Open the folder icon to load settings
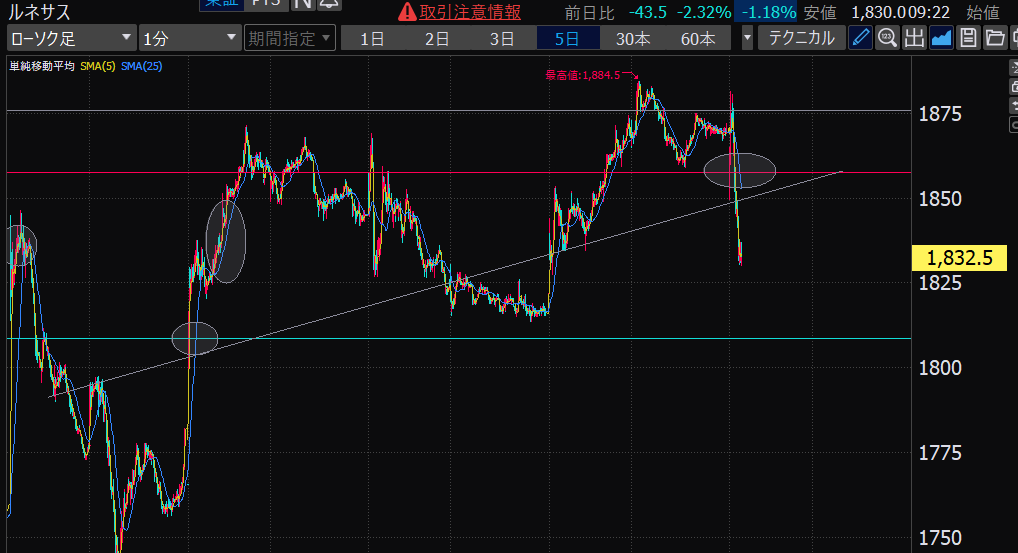This screenshot has width=1018, height=553. [x=994, y=39]
